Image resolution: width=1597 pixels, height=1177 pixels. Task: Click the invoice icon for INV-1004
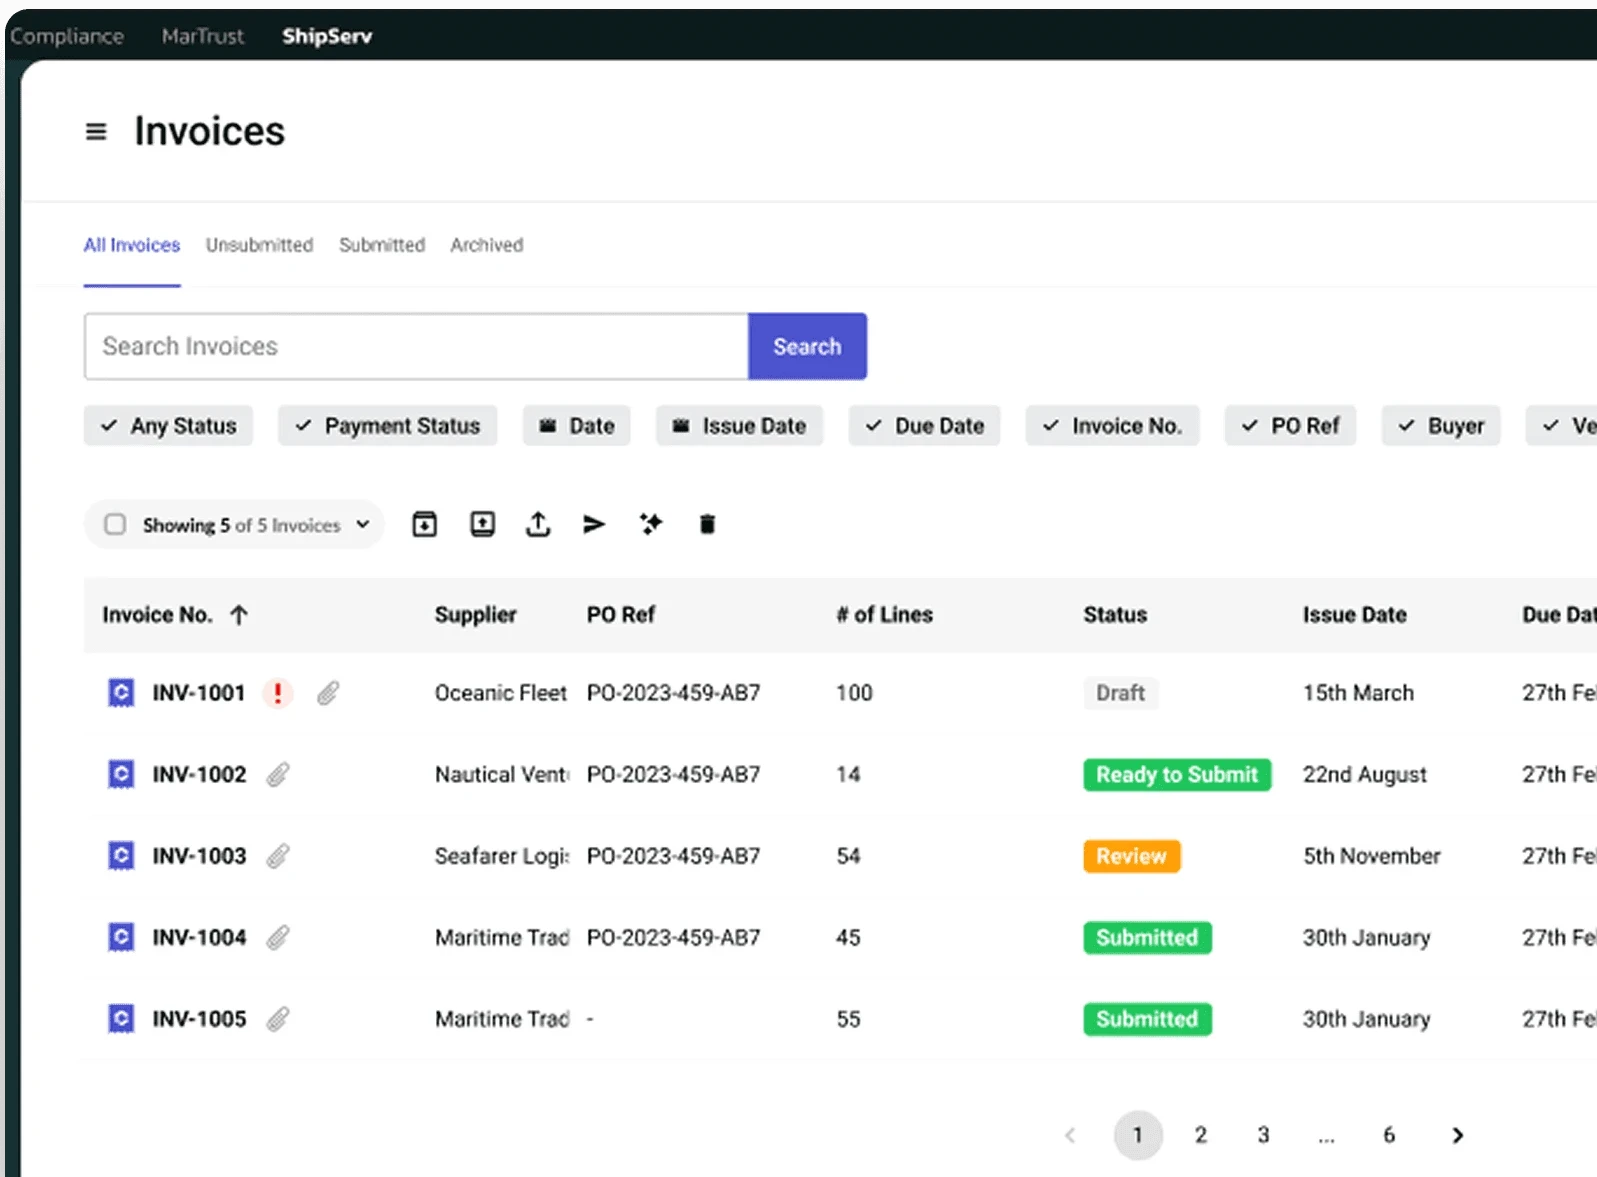point(121,937)
